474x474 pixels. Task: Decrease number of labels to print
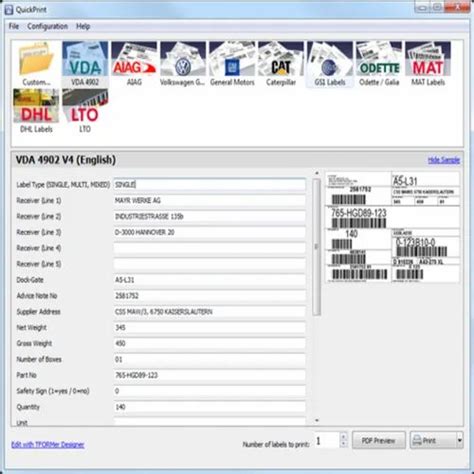click(x=343, y=444)
